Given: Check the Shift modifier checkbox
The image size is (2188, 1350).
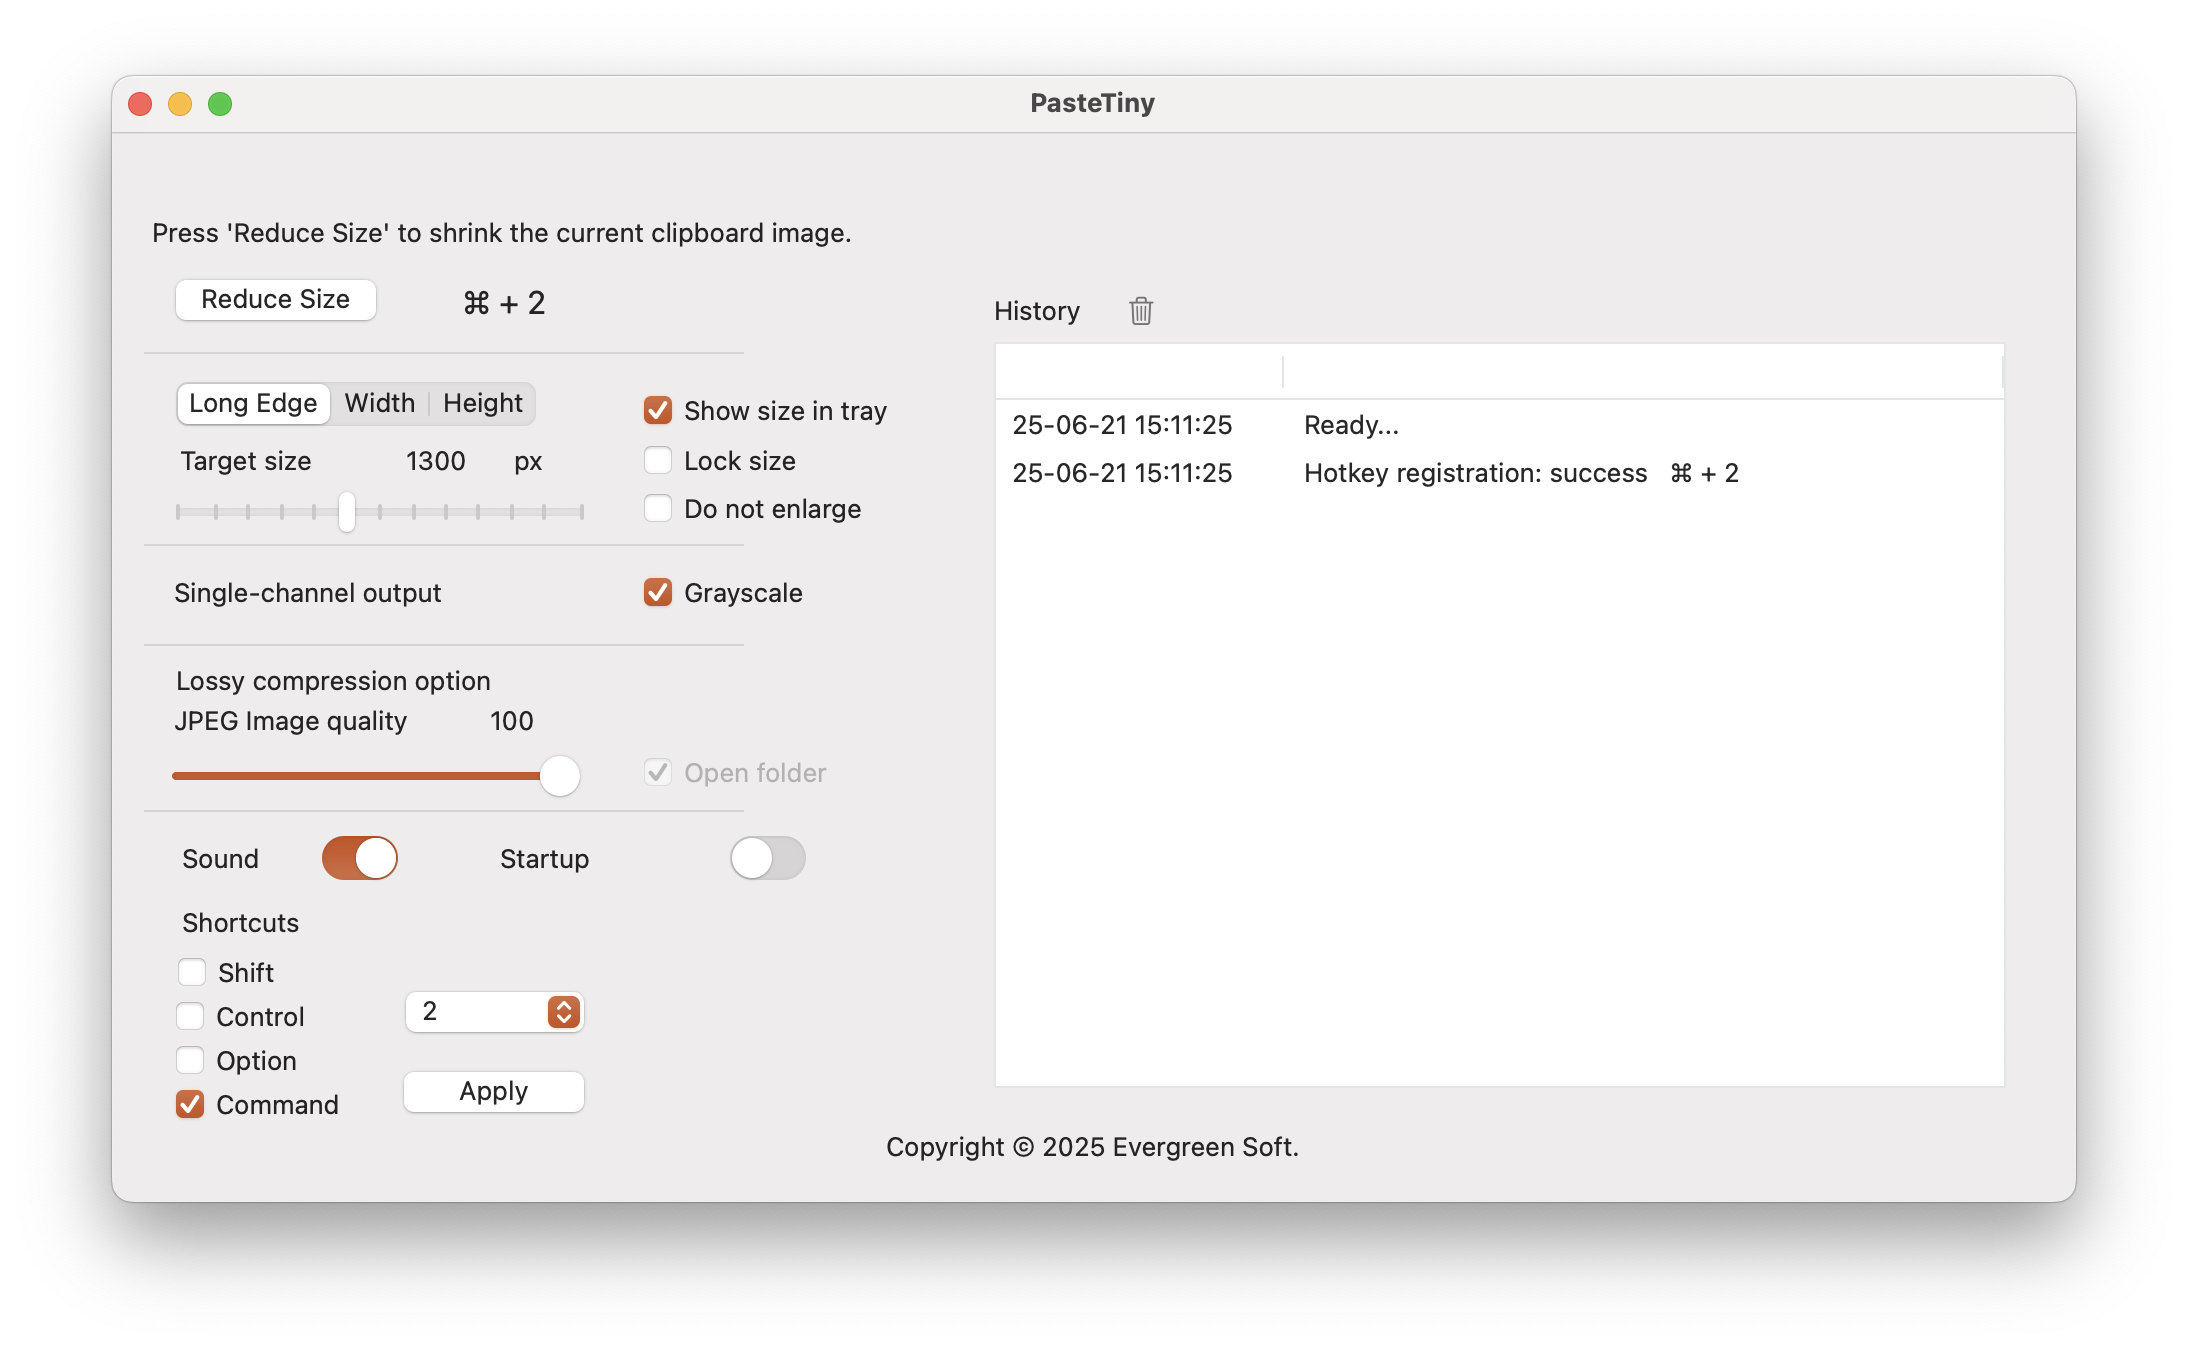Looking at the screenshot, I should 192,972.
